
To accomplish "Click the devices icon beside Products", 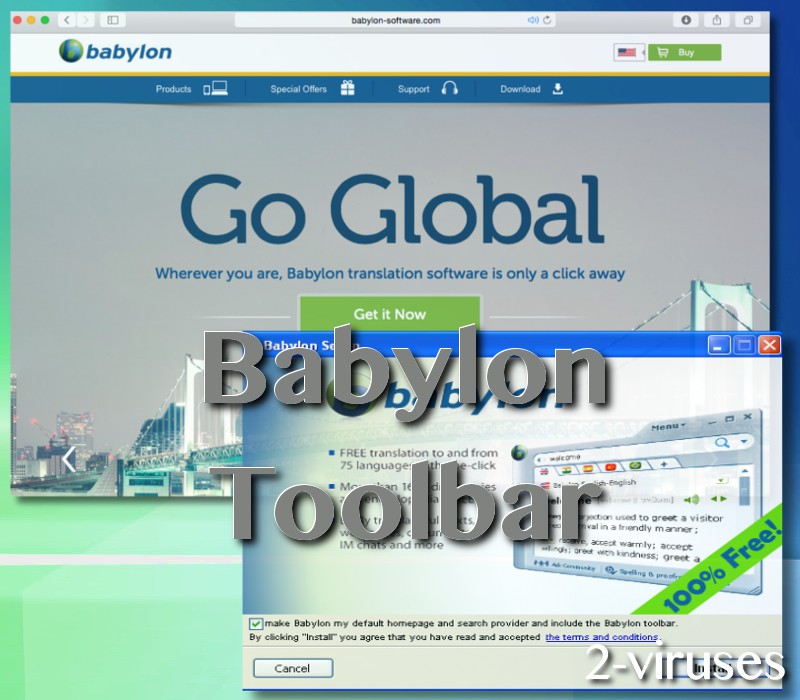I will click(x=215, y=88).
